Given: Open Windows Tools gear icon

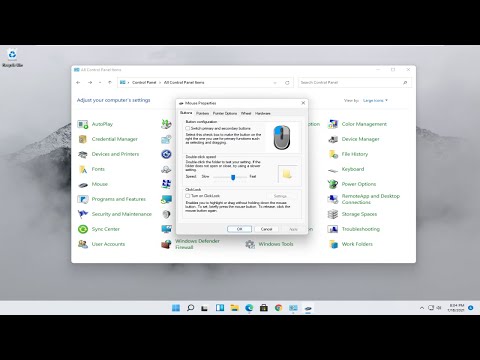Looking at the screenshot, I should click(250, 244).
